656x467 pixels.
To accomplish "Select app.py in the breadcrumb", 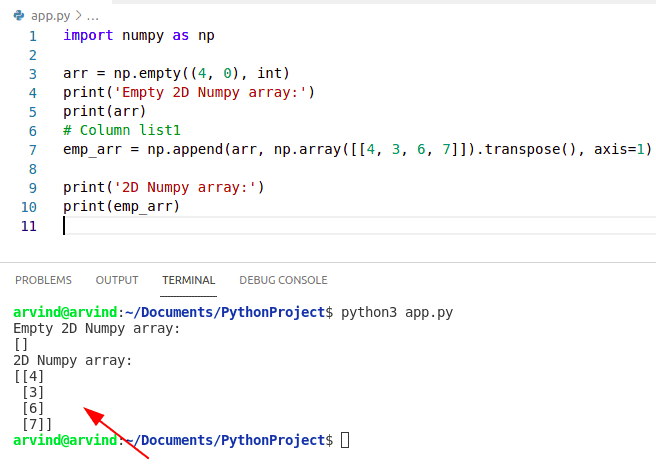I will click(51, 16).
